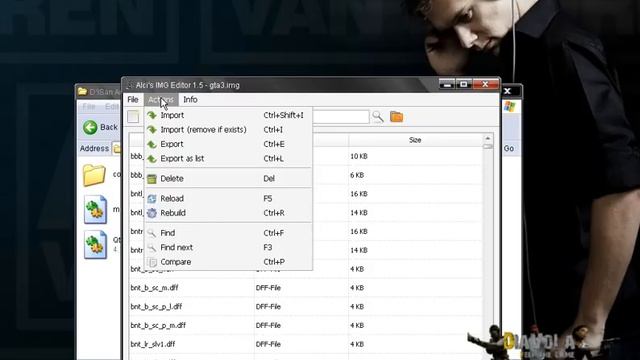Screen dimensions: 640x360
Task: Click the Compare document icon
Action: (152, 262)
